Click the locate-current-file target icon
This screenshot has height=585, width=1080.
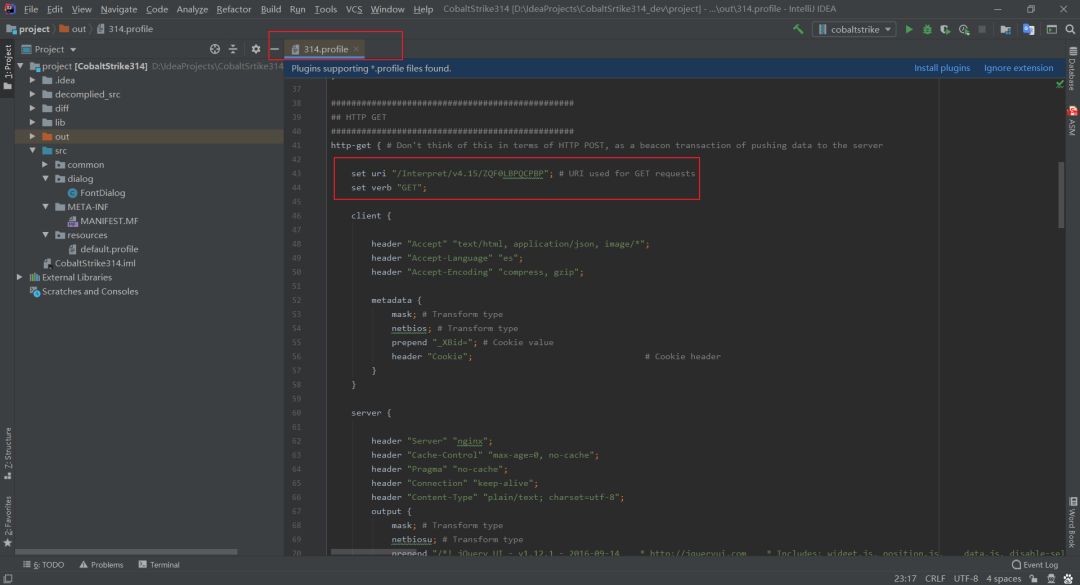tap(215, 49)
